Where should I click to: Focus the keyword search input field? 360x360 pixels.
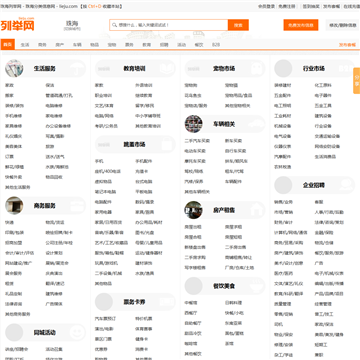[x=169, y=25]
